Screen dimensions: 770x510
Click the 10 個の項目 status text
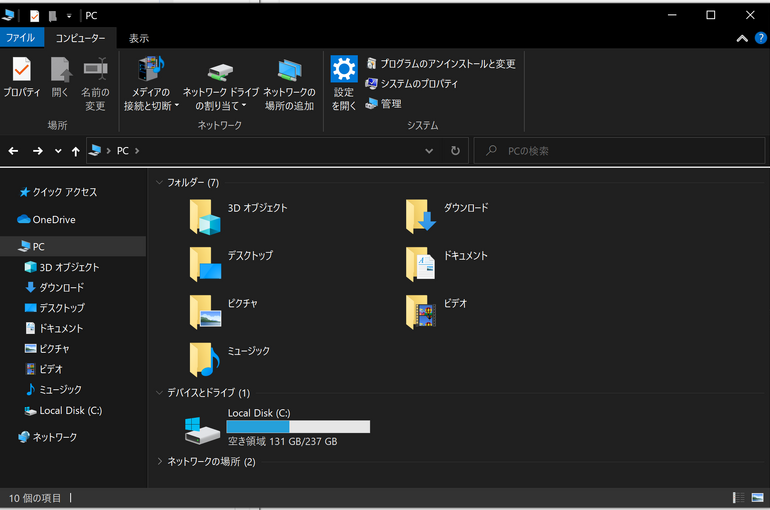pos(35,498)
